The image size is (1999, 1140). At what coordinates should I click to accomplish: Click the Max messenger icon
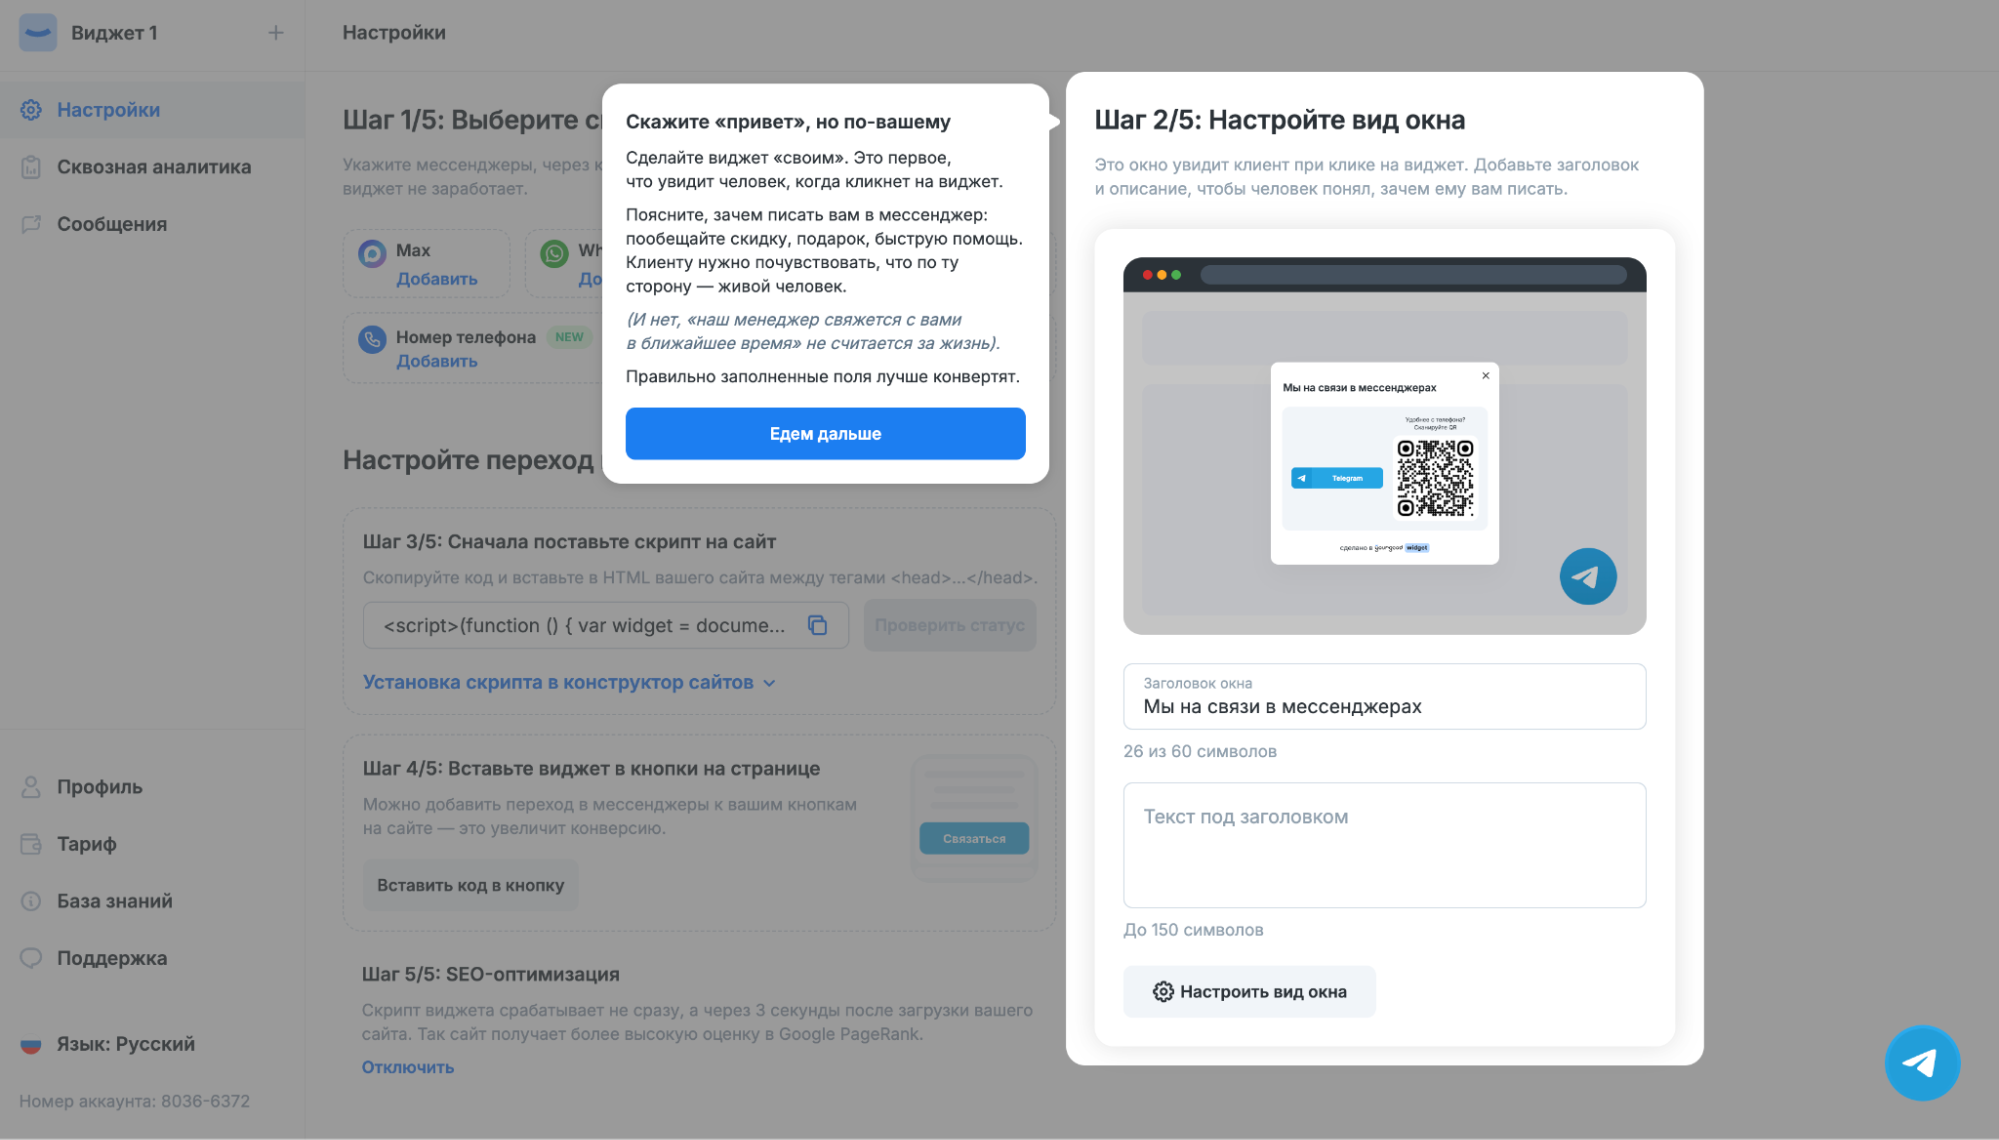coord(372,253)
